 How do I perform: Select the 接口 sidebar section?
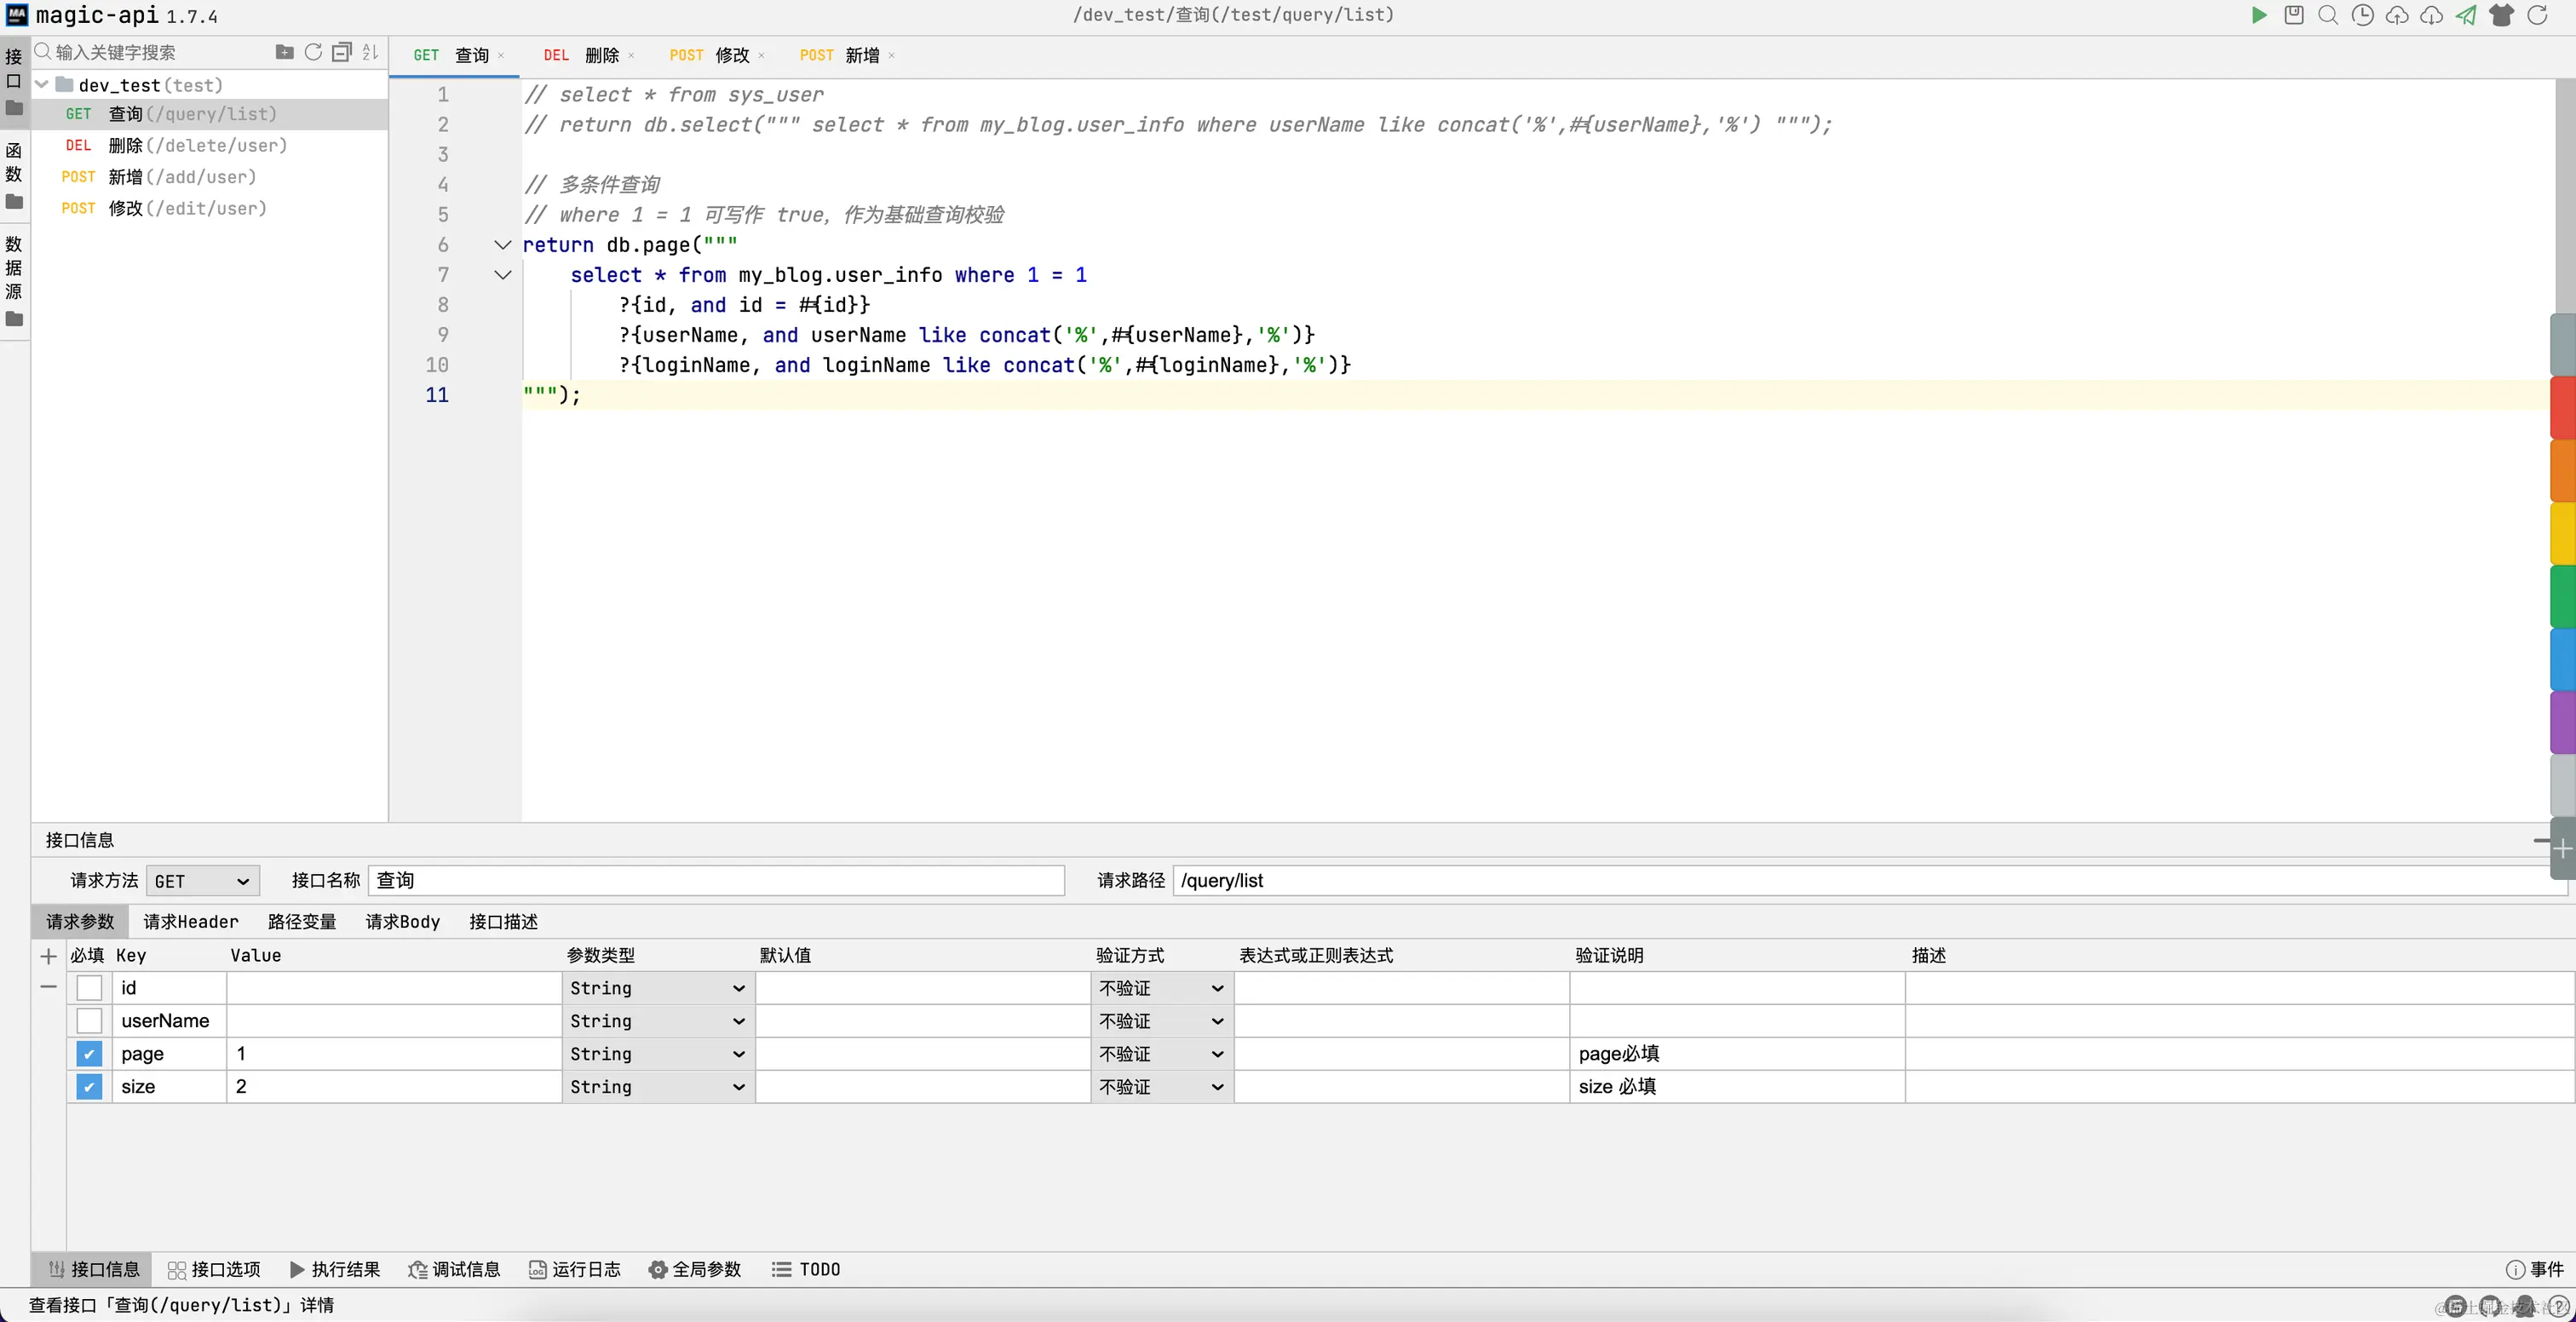(x=14, y=80)
